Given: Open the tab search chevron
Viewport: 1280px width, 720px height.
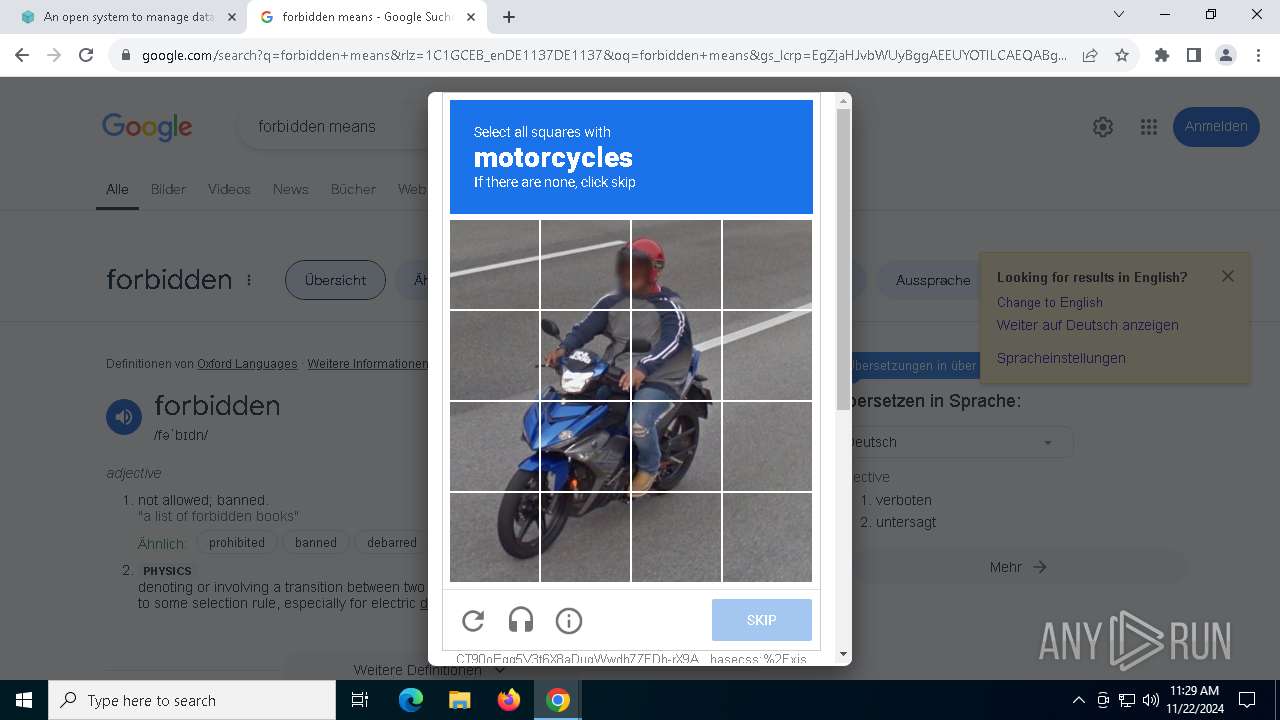Looking at the screenshot, I should coord(1119,15).
